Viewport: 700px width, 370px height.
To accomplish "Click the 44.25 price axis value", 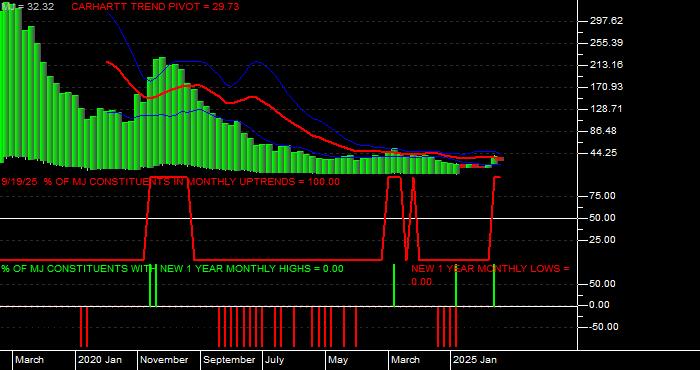I will tap(604, 153).
